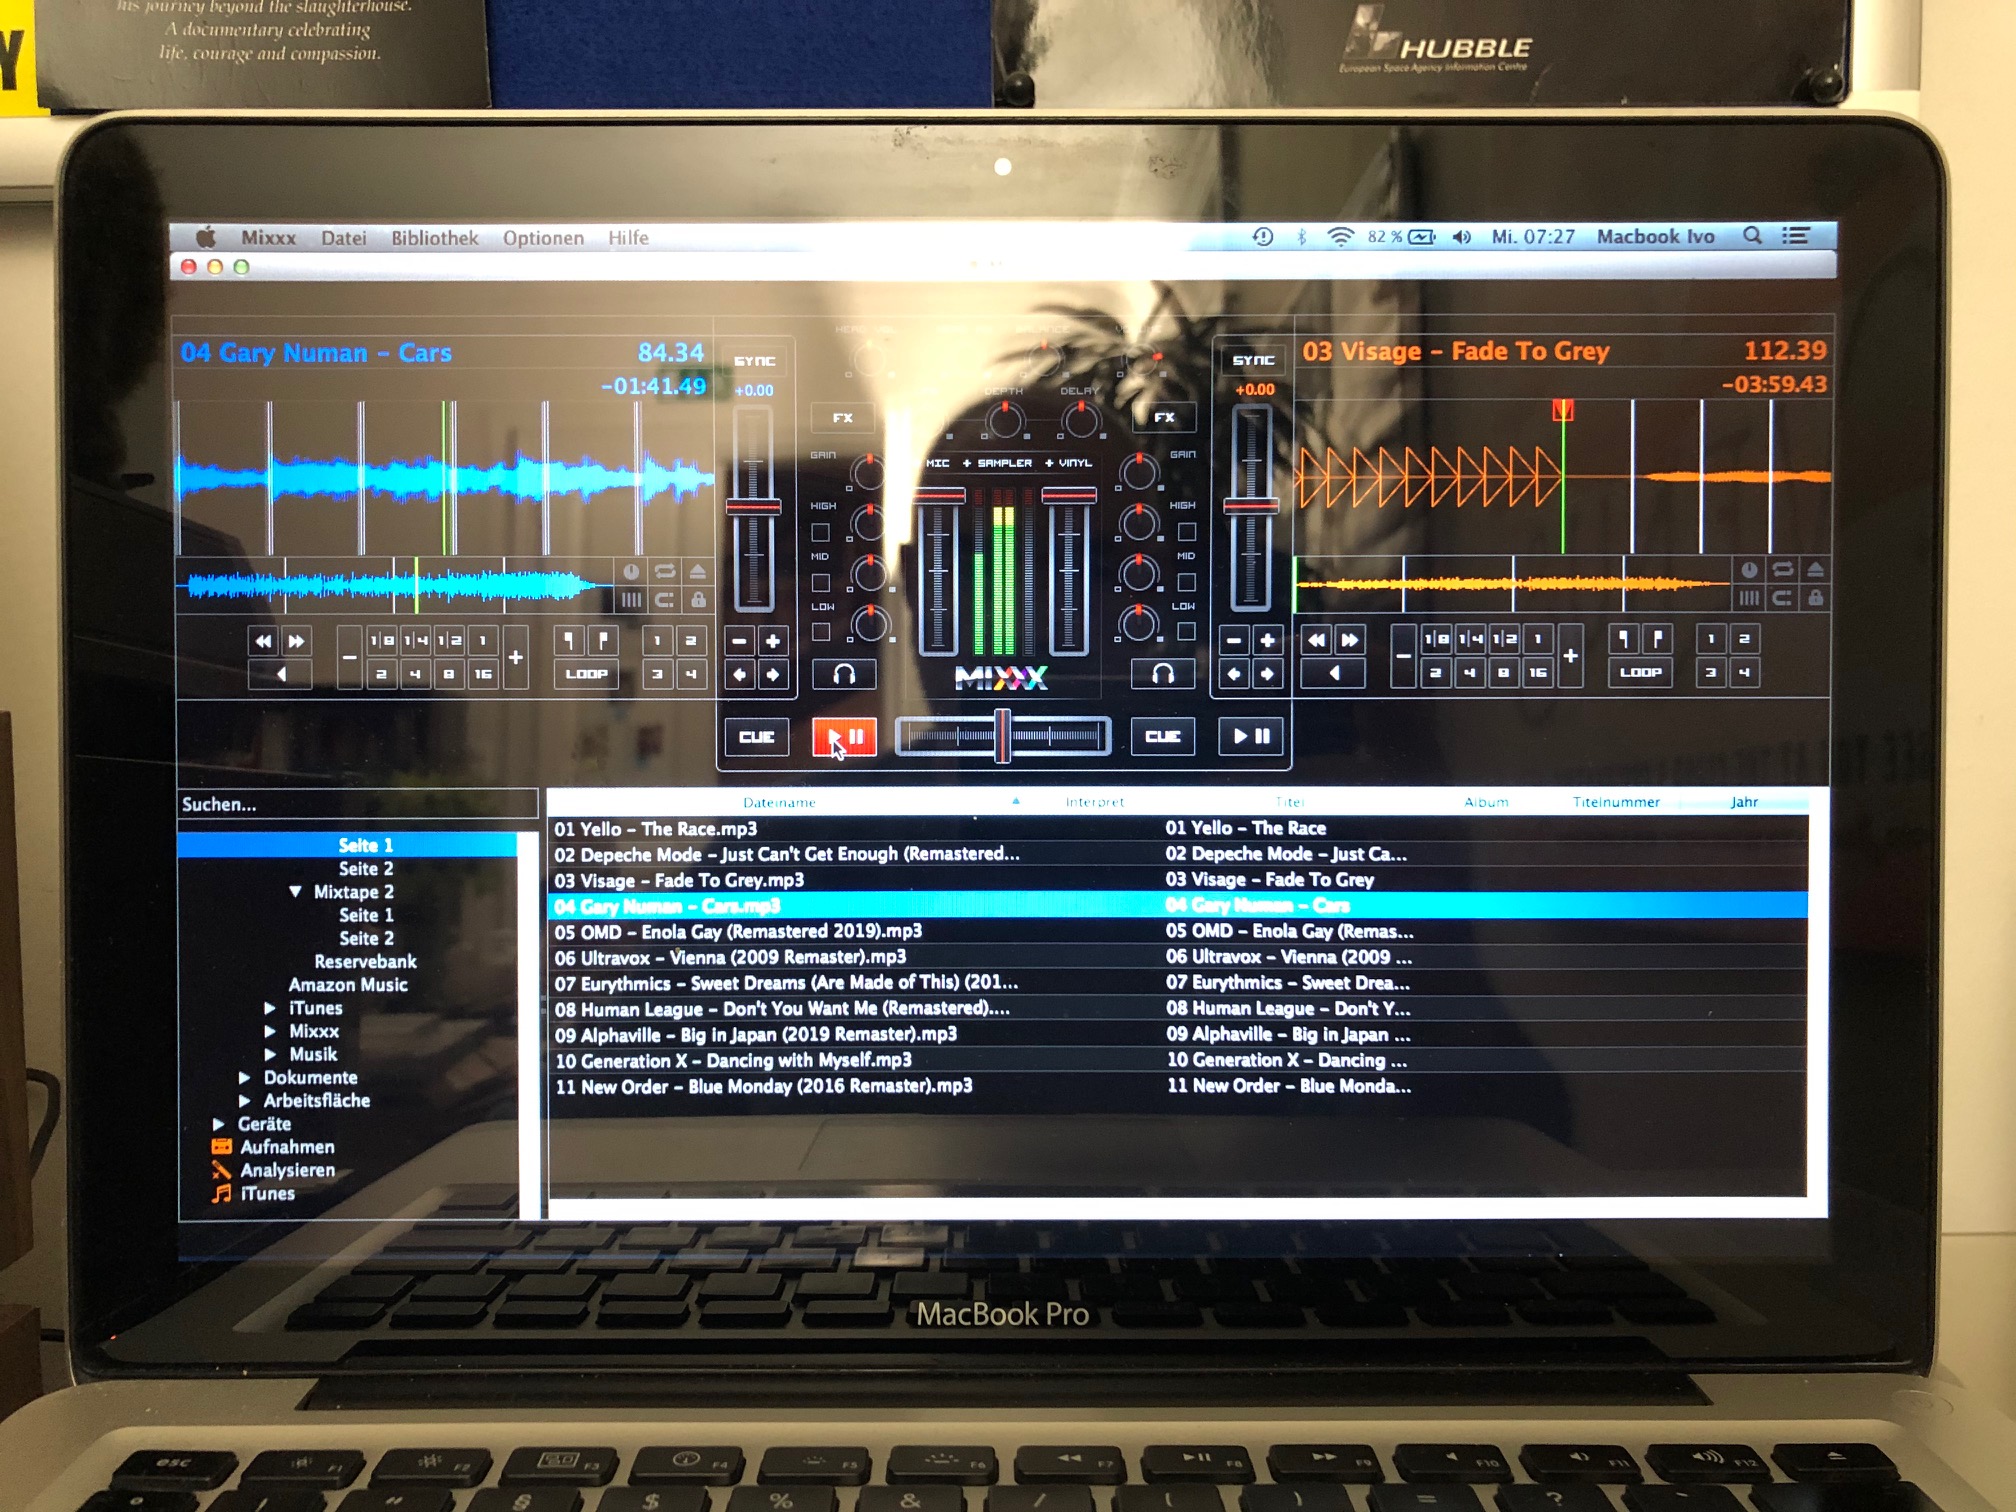Show the VINYL control section
The height and width of the screenshot is (1512, 2016).
(x=1068, y=463)
